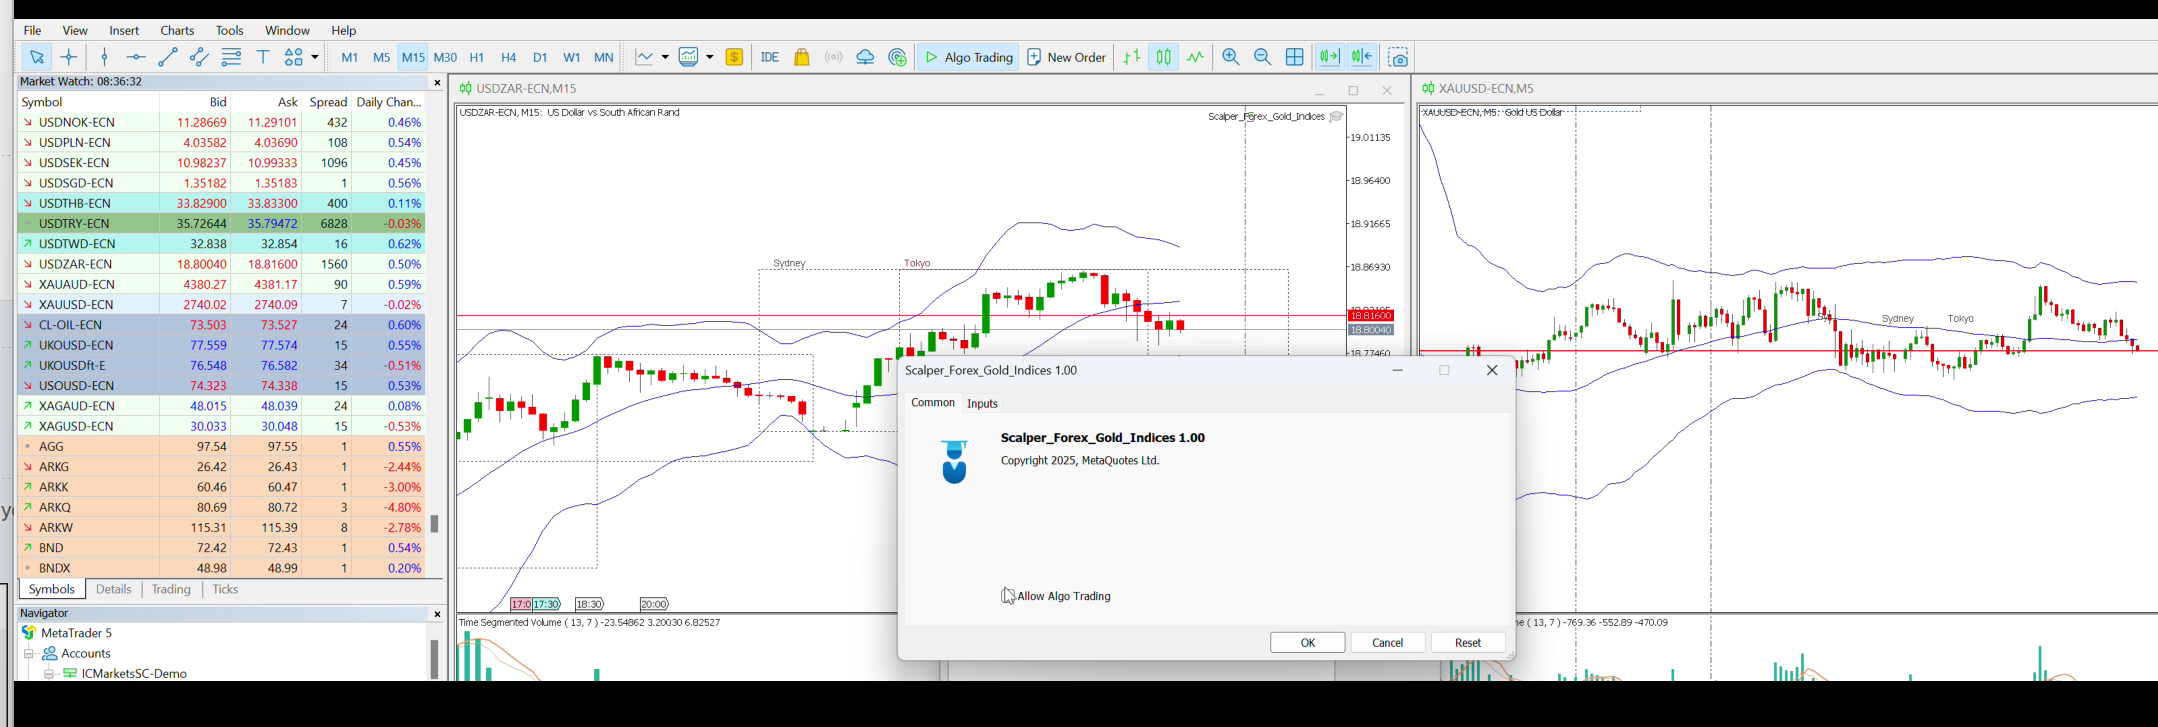Click the New Order button
The width and height of the screenshot is (2158, 727).
pos(1067,57)
